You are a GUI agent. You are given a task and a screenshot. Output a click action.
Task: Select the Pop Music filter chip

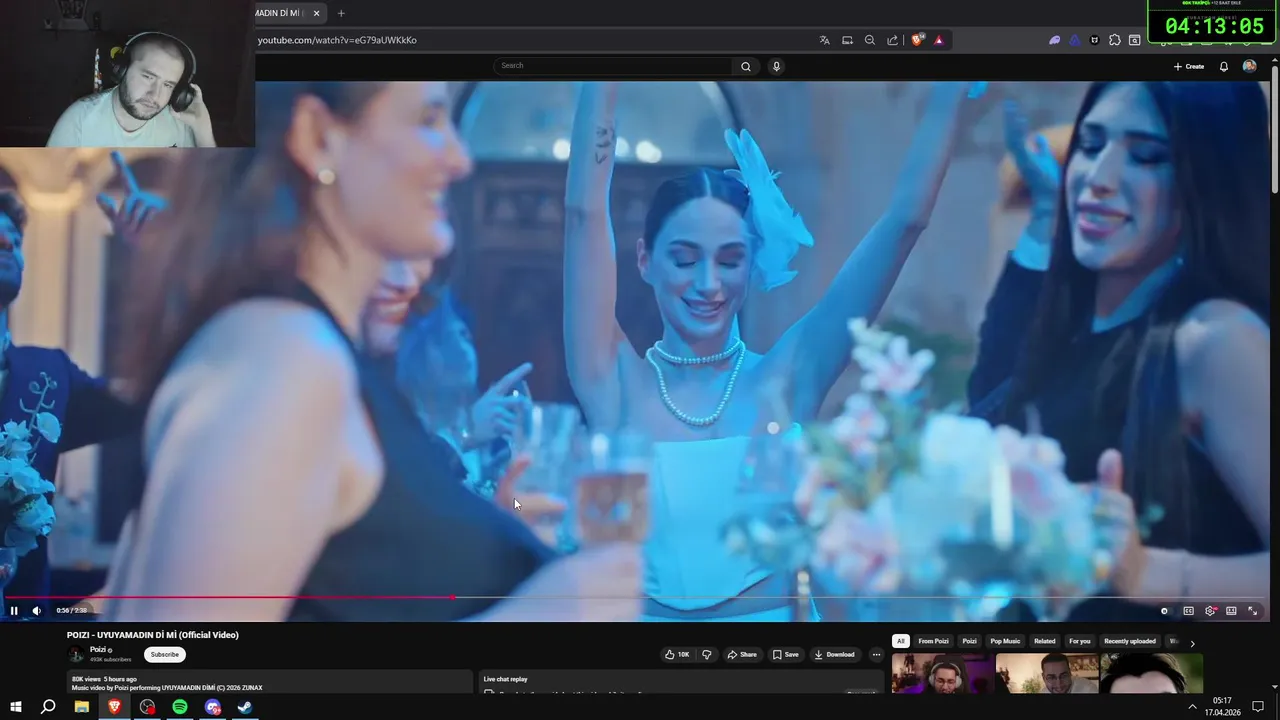click(1005, 641)
